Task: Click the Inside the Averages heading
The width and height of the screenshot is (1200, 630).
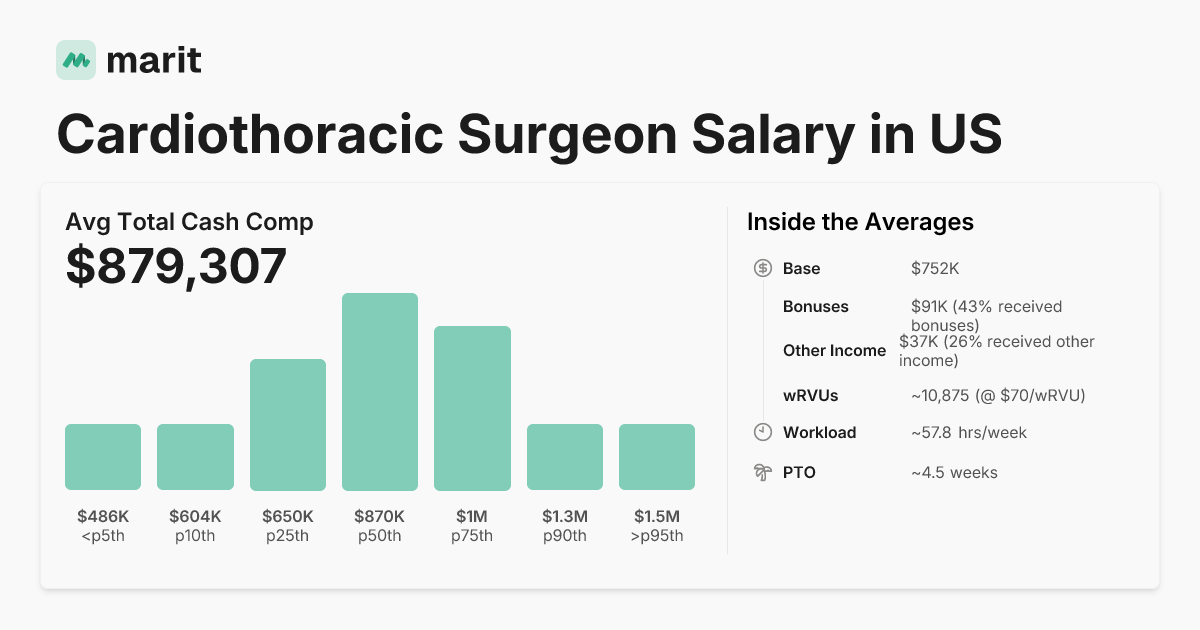Action: click(860, 222)
